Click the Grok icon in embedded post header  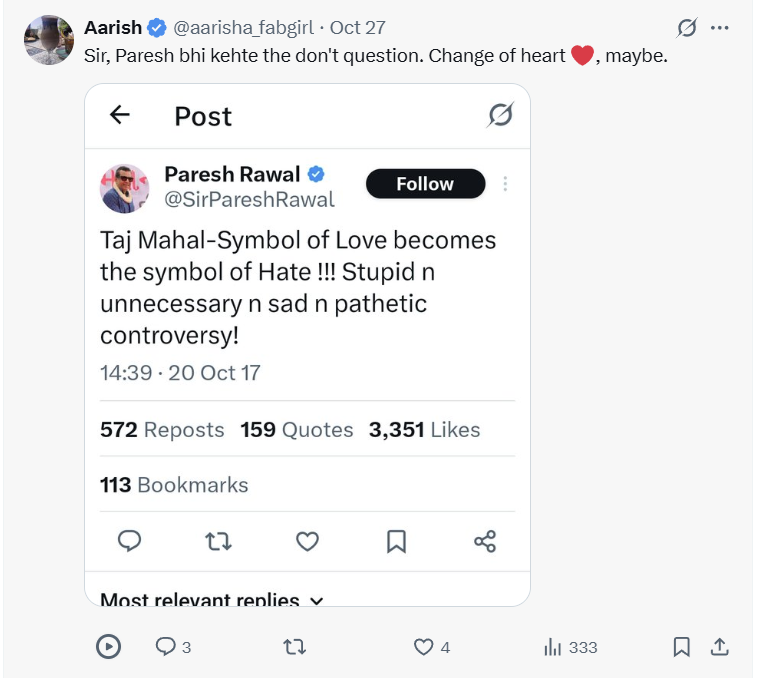(500, 116)
